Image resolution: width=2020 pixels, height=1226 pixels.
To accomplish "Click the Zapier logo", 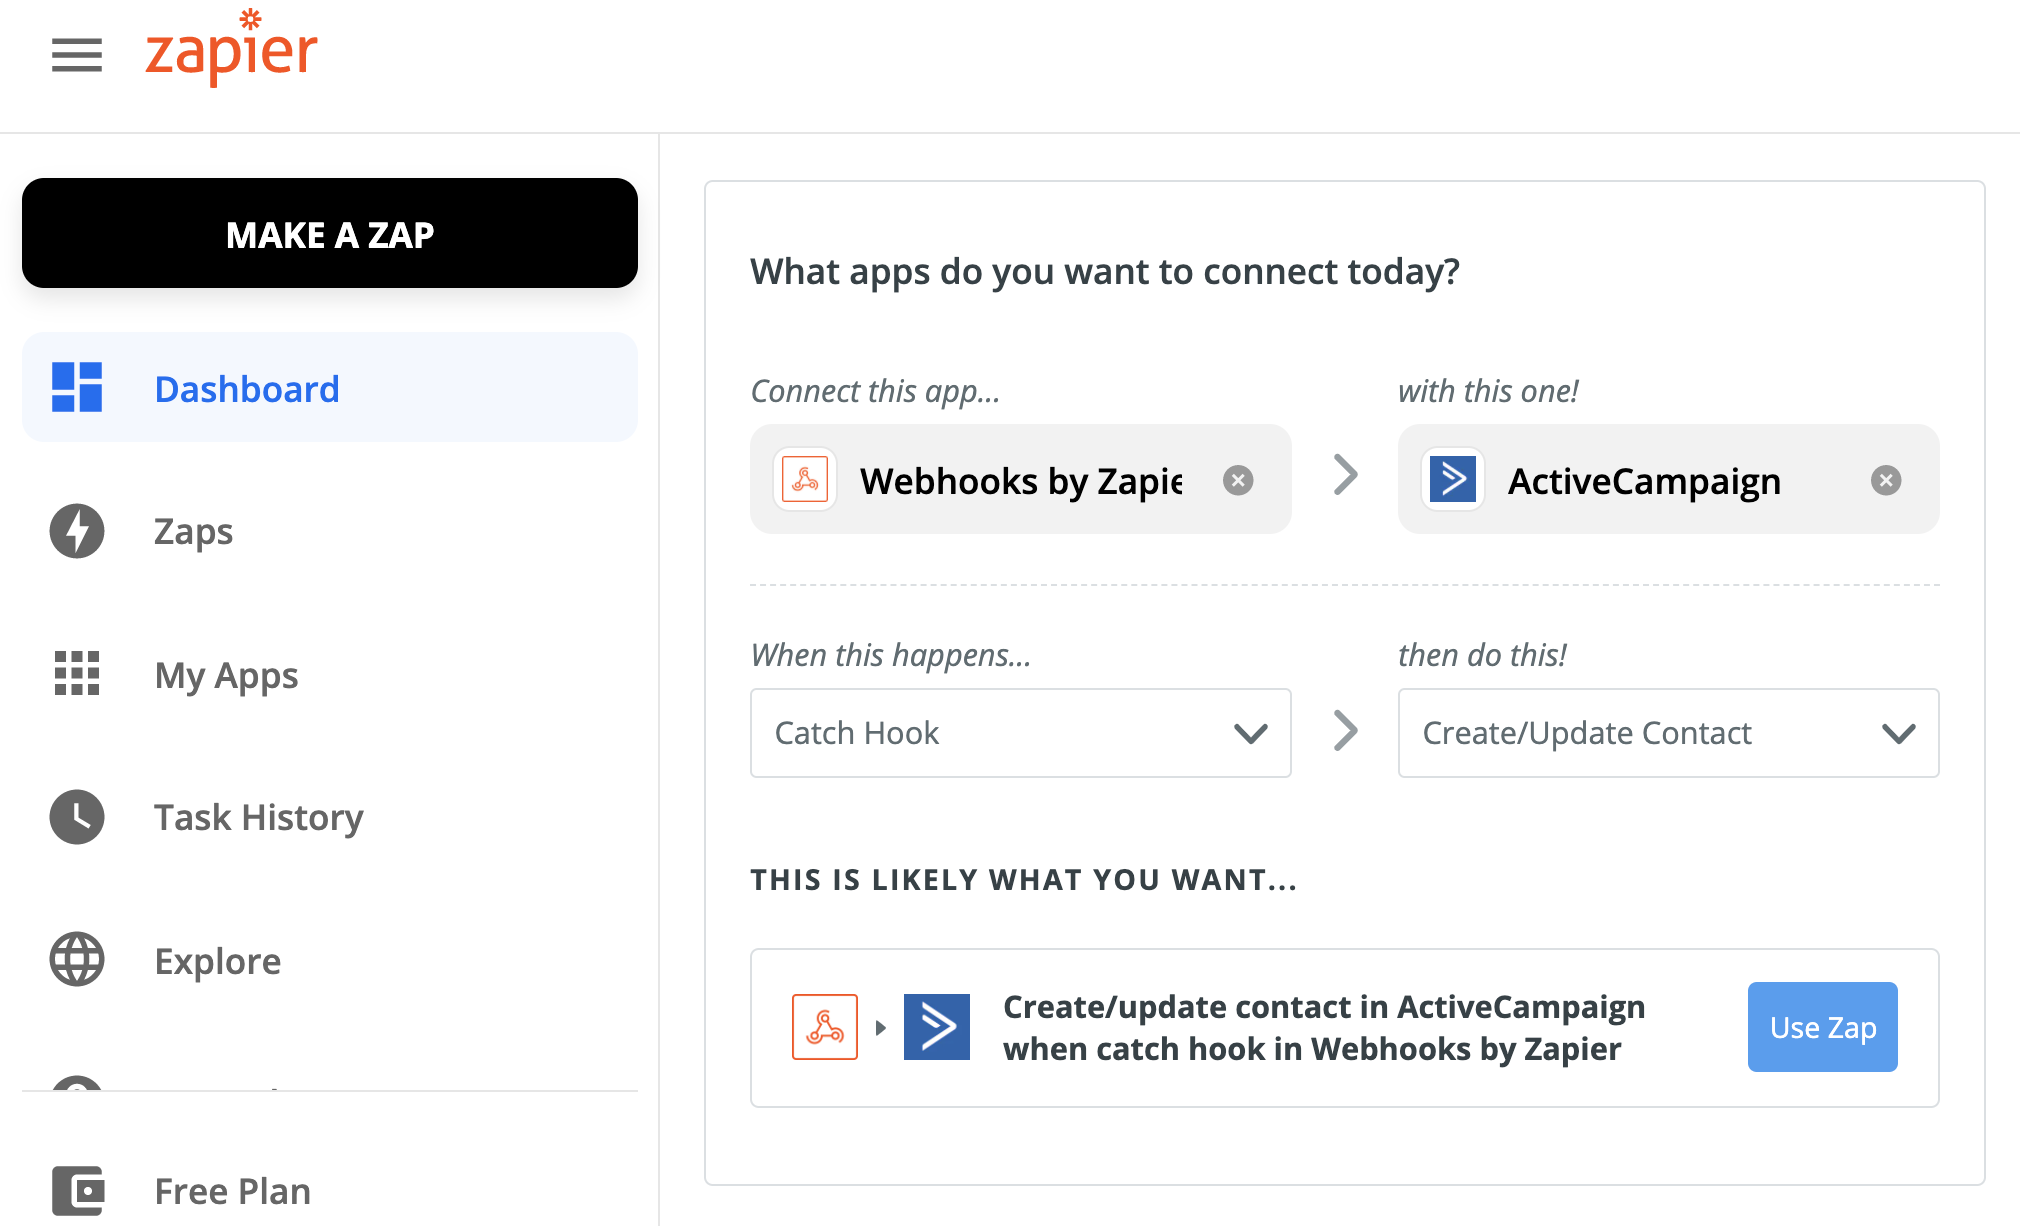I will point(231,47).
